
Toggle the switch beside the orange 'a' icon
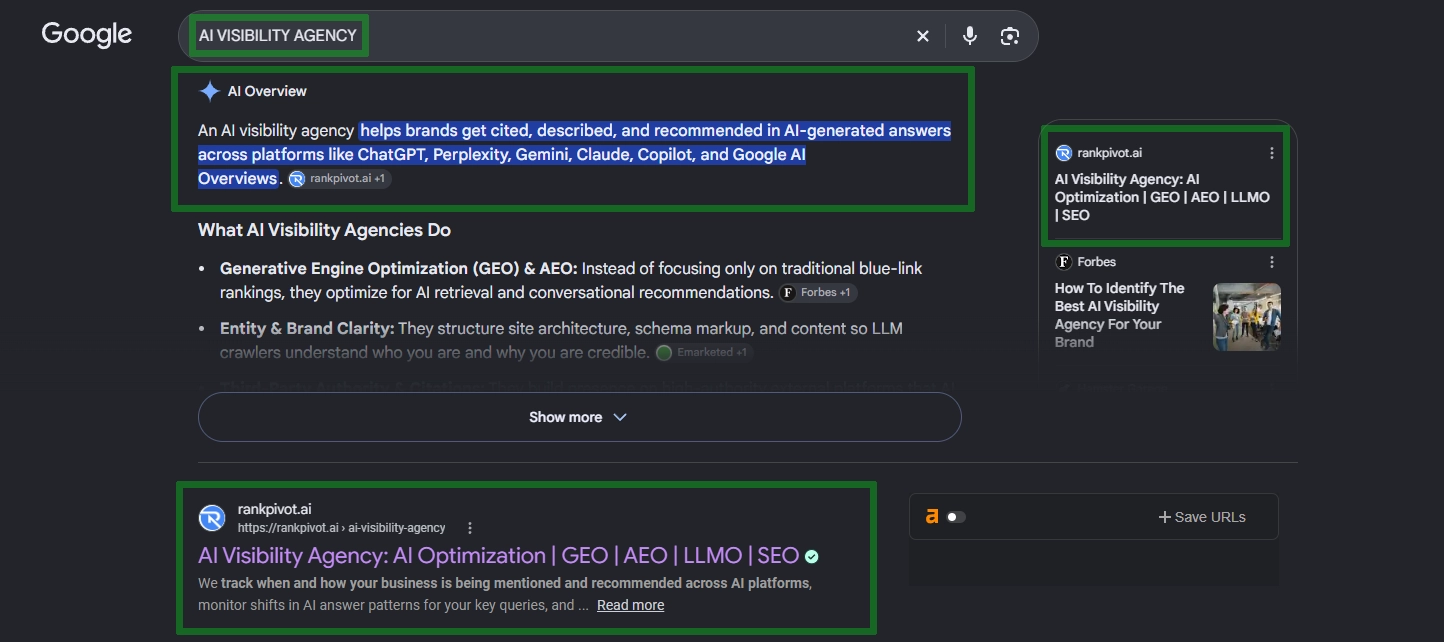tap(957, 517)
